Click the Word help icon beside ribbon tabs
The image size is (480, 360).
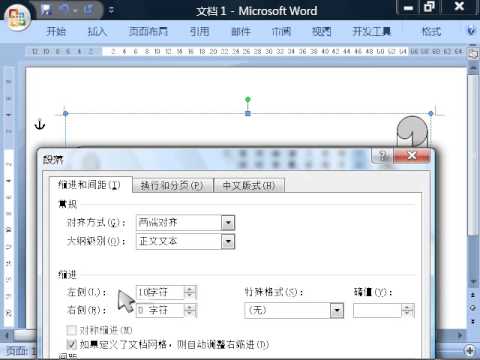(x=471, y=31)
